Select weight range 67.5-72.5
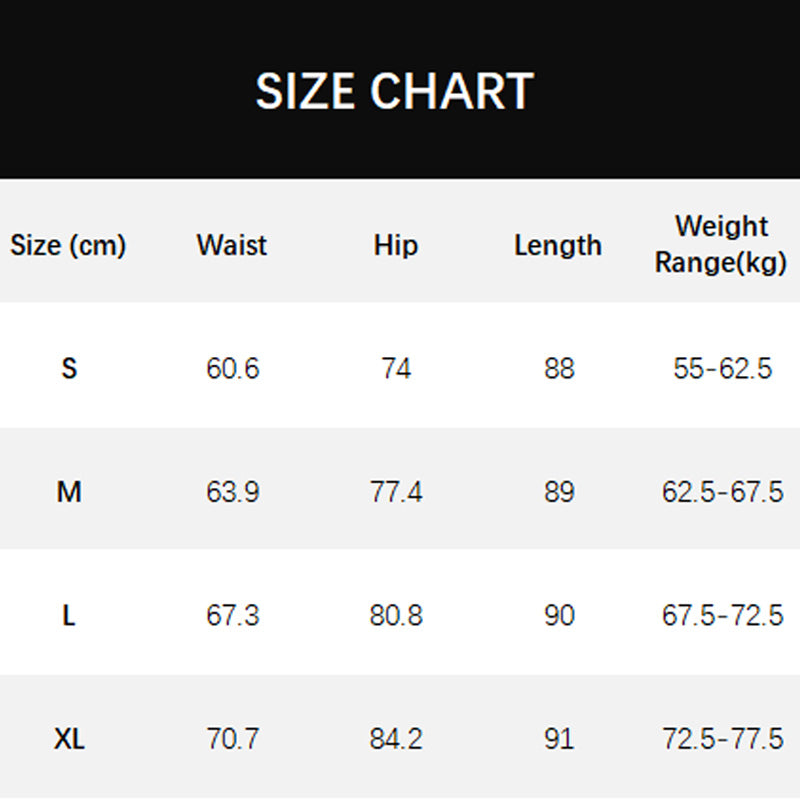The height and width of the screenshot is (800, 800). pyautogui.click(x=722, y=616)
